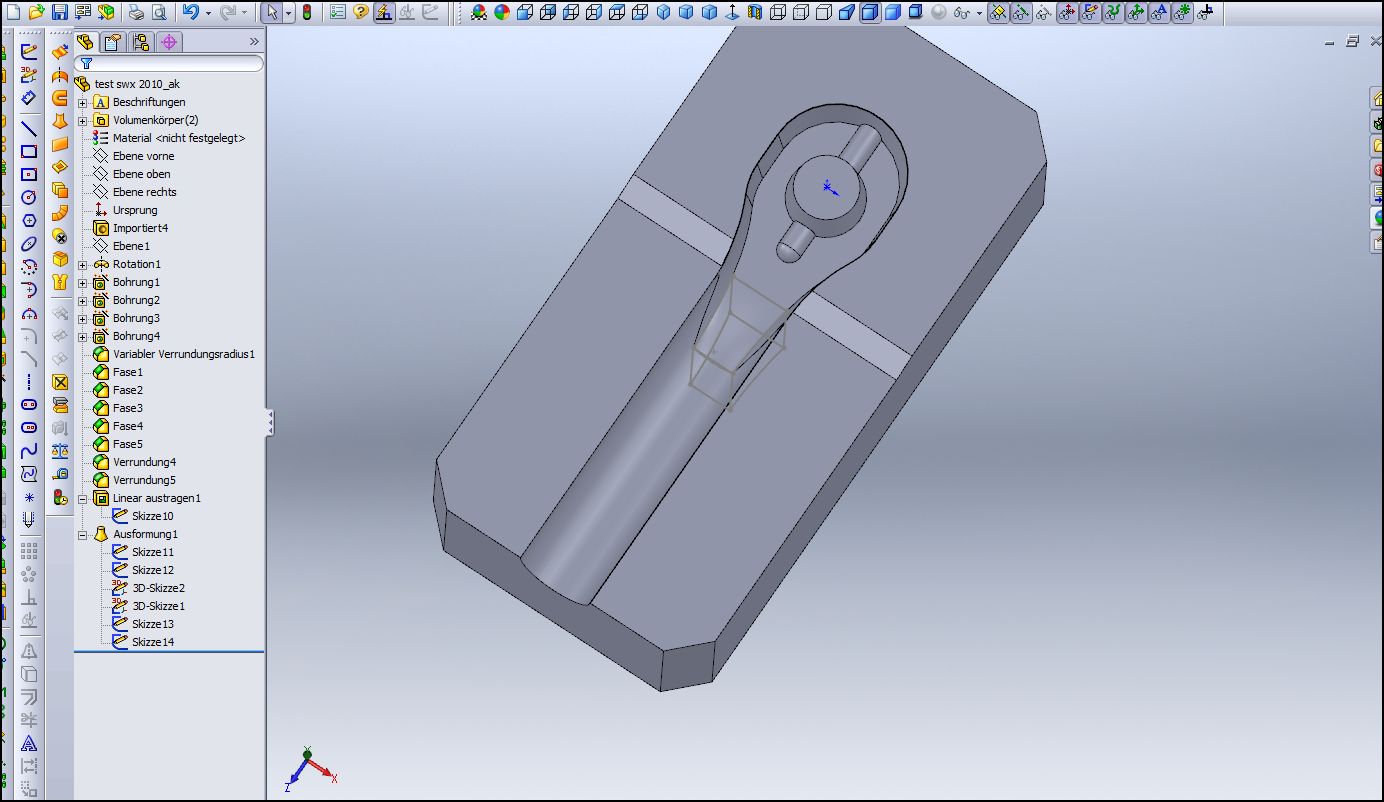Select the Importiert4 feature
This screenshot has width=1384, height=802.
point(140,228)
